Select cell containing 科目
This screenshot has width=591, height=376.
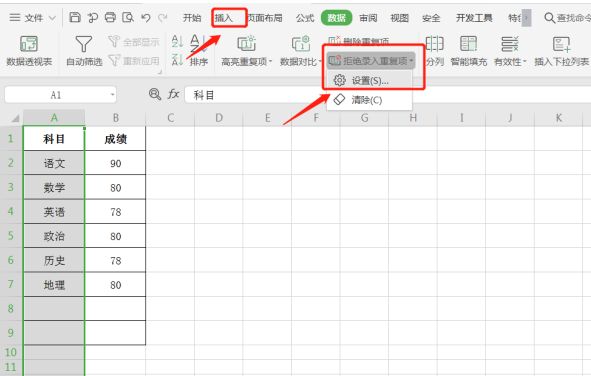pyautogui.click(x=54, y=139)
